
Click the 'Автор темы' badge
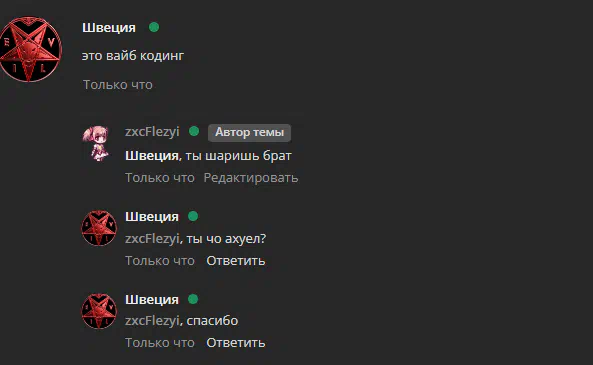click(249, 132)
